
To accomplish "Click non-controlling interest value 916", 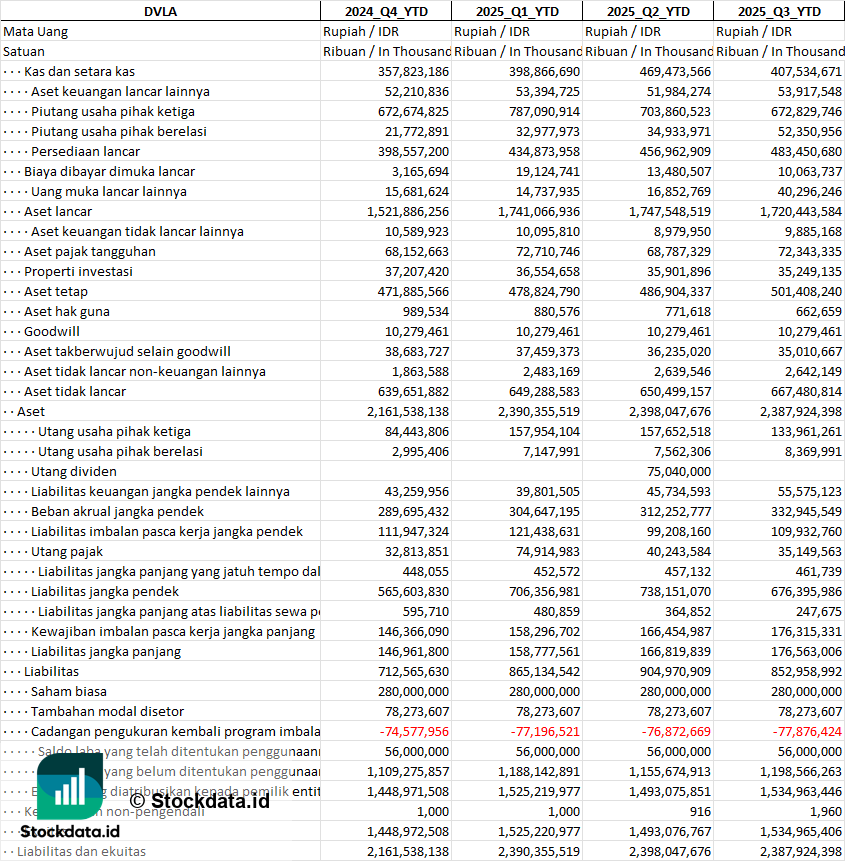I will click(x=700, y=812).
